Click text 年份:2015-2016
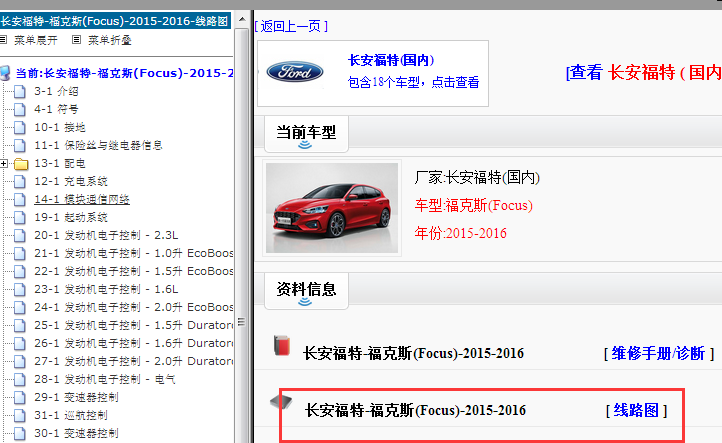 click(460, 233)
